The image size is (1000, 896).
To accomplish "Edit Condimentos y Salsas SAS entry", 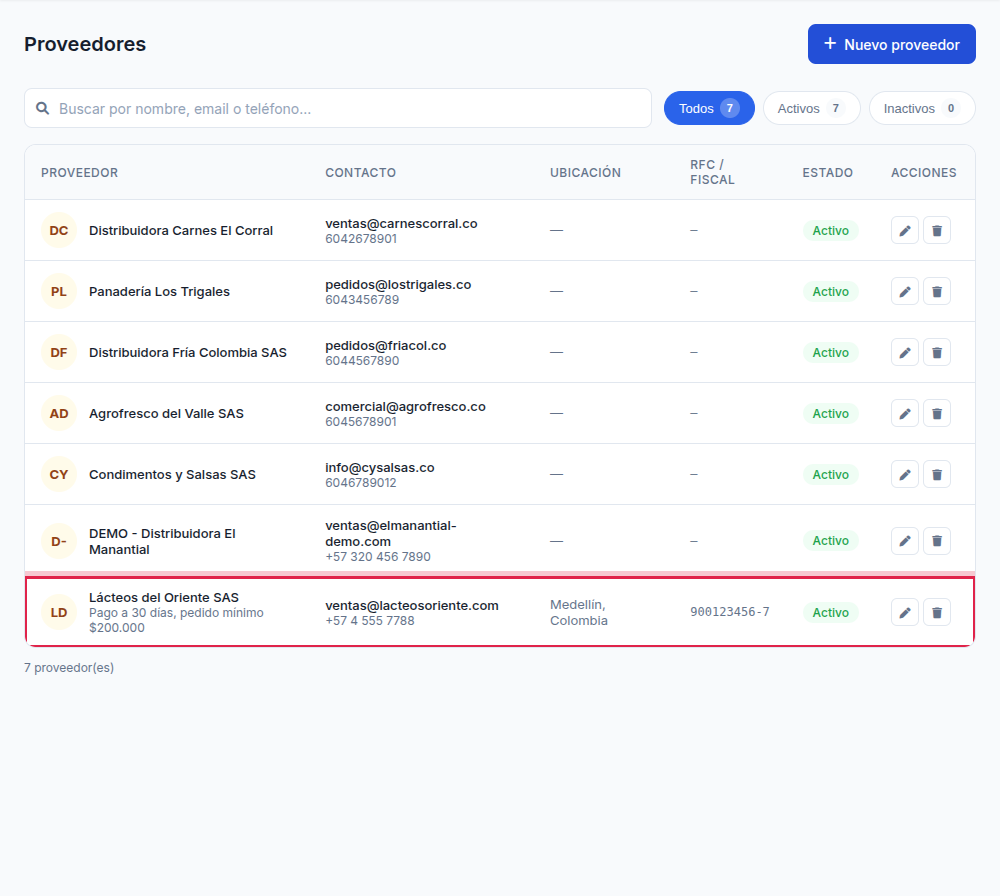I will 904,474.
